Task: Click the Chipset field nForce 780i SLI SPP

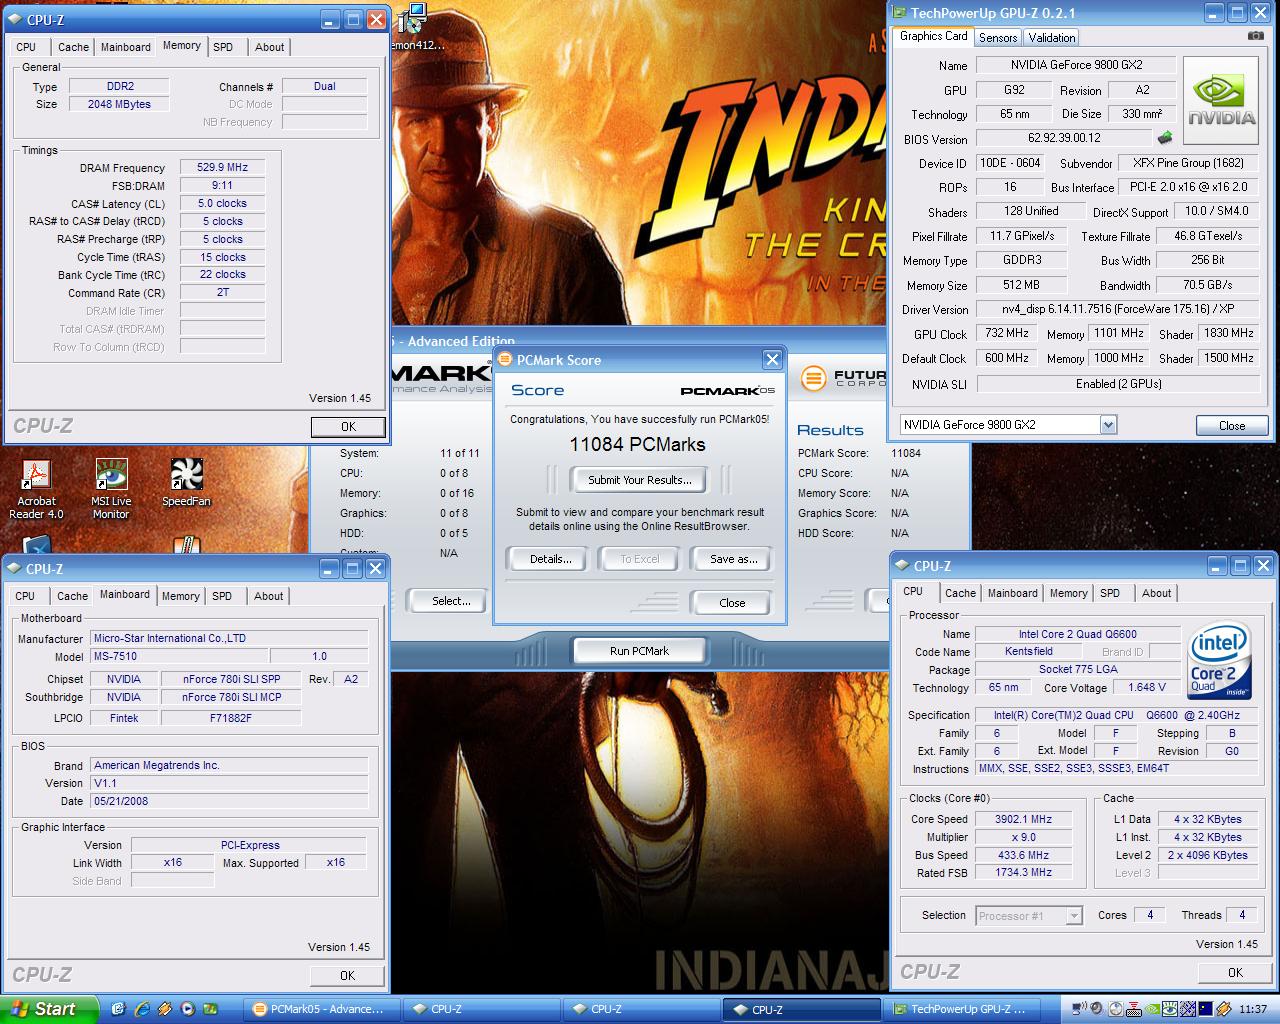Action: pyautogui.click(x=230, y=679)
